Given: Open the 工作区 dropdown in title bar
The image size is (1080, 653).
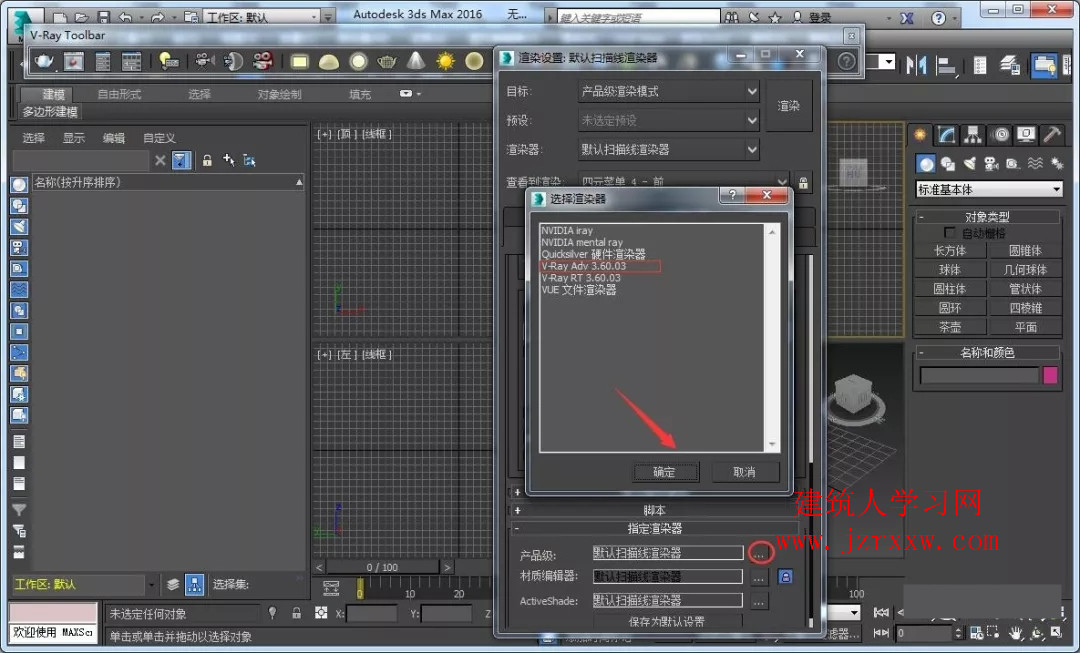Looking at the screenshot, I should [261, 17].
